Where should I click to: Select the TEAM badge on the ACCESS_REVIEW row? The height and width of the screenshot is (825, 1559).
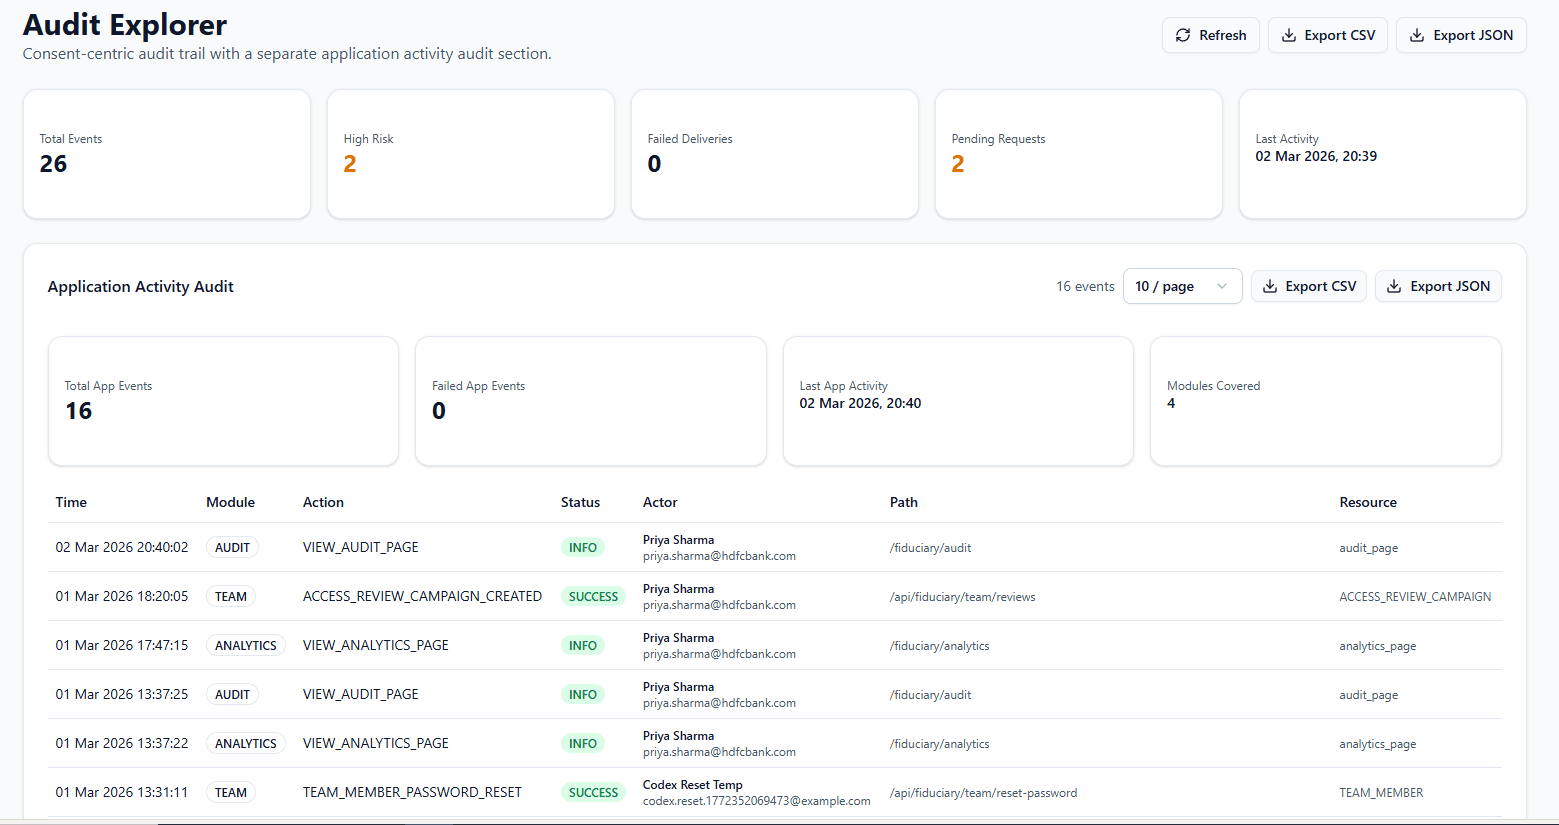pyautogui.click(x=230, y=596)
